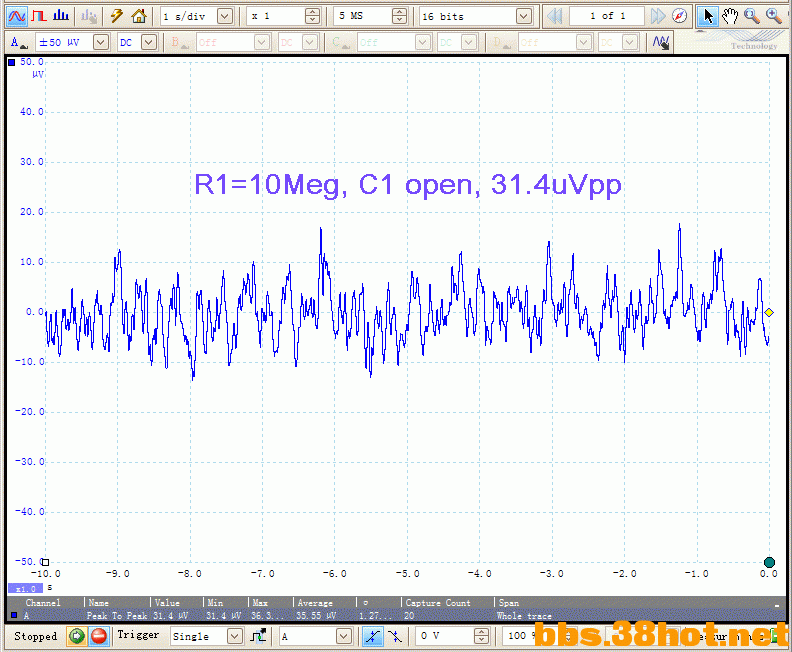The width and height of the screenshot is (792, 652).
Task: Select rising edge trigger toggle
Action: (373, 636)
